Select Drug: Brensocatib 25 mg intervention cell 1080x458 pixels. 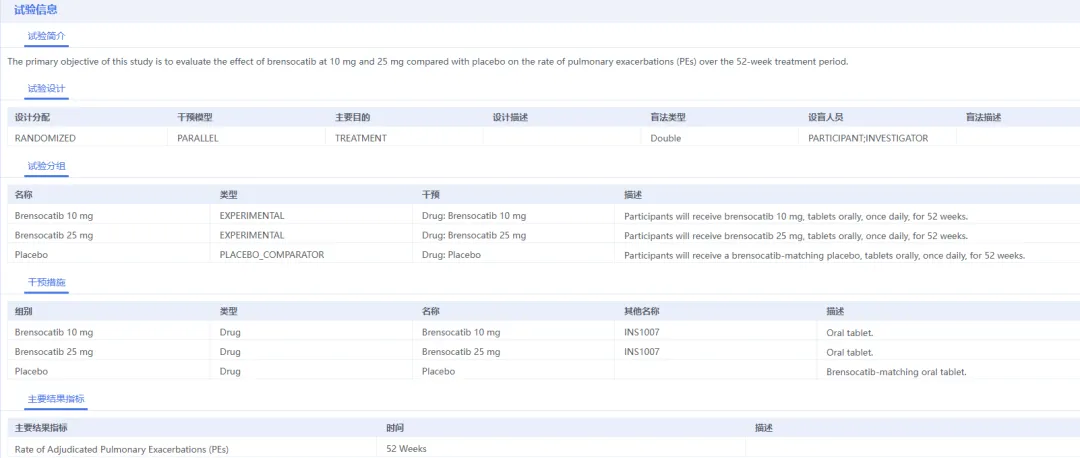(473, 235)
